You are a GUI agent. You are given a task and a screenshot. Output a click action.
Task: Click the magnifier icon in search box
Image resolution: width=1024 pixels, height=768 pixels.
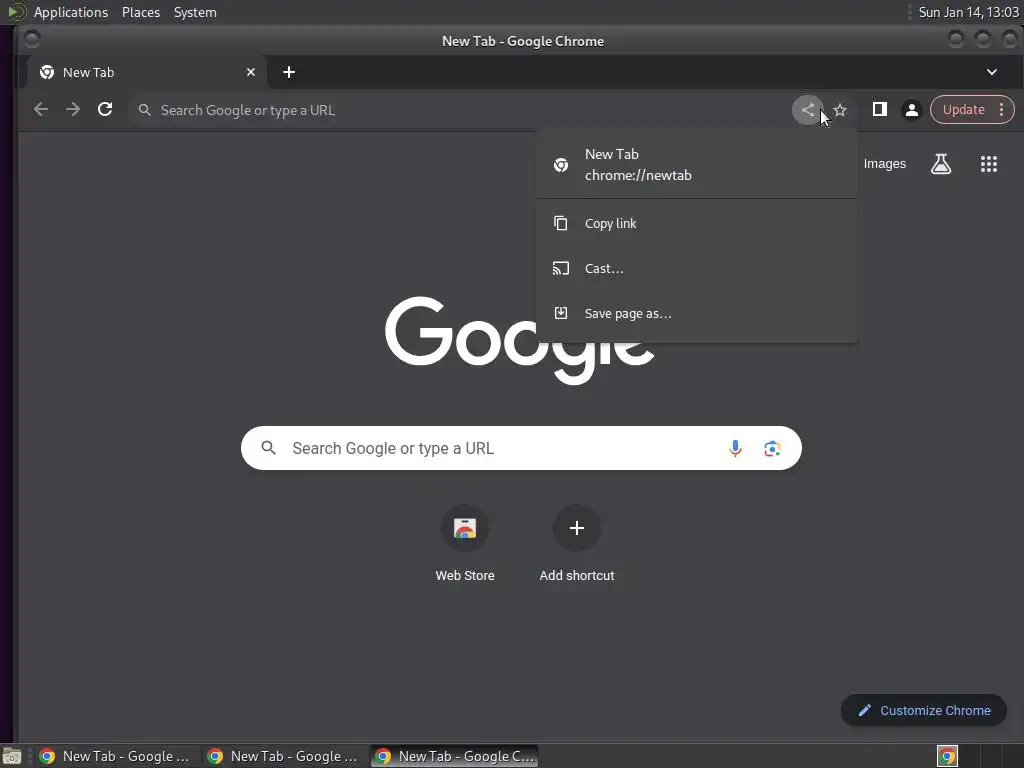[x=268, y=448]
